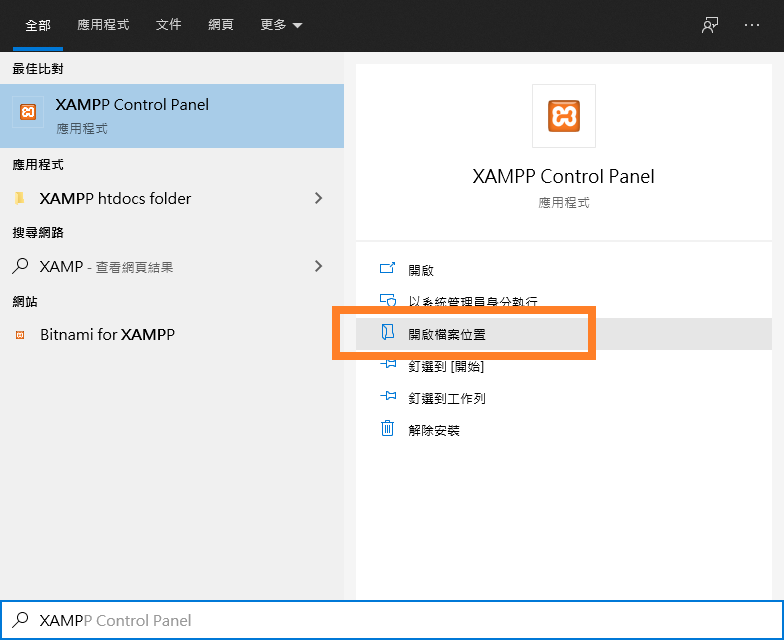This screenshot has width=784, height=640.
Task: Open the Bitnami for XAMPP website
Action: (x=172, y=334)
